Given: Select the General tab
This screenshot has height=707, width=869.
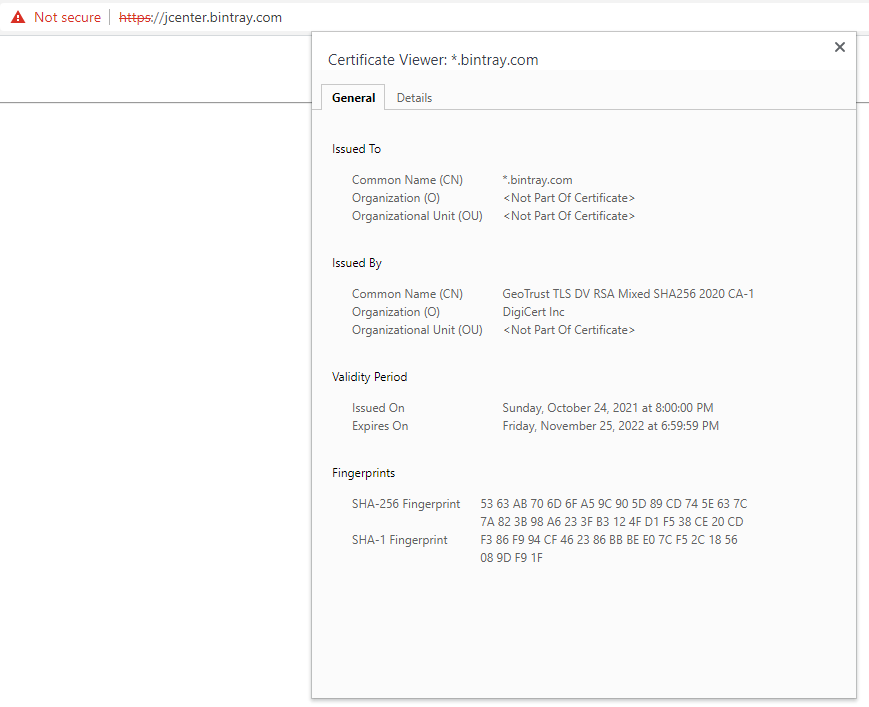Looking at the screenshot, I should pos(353,98).
